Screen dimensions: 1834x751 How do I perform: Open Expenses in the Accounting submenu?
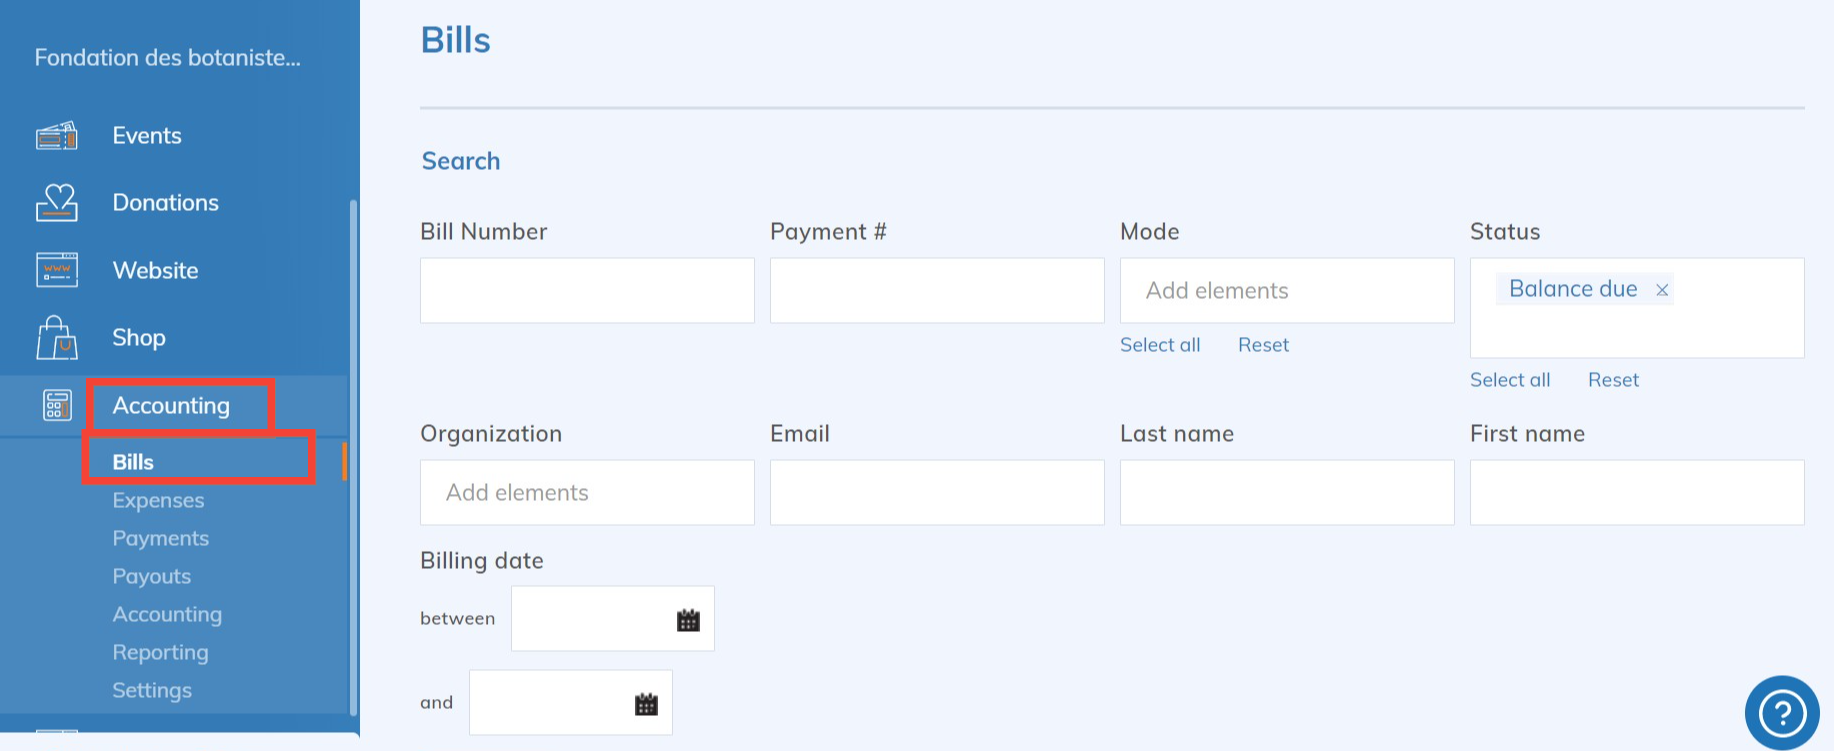coord(158,500)
